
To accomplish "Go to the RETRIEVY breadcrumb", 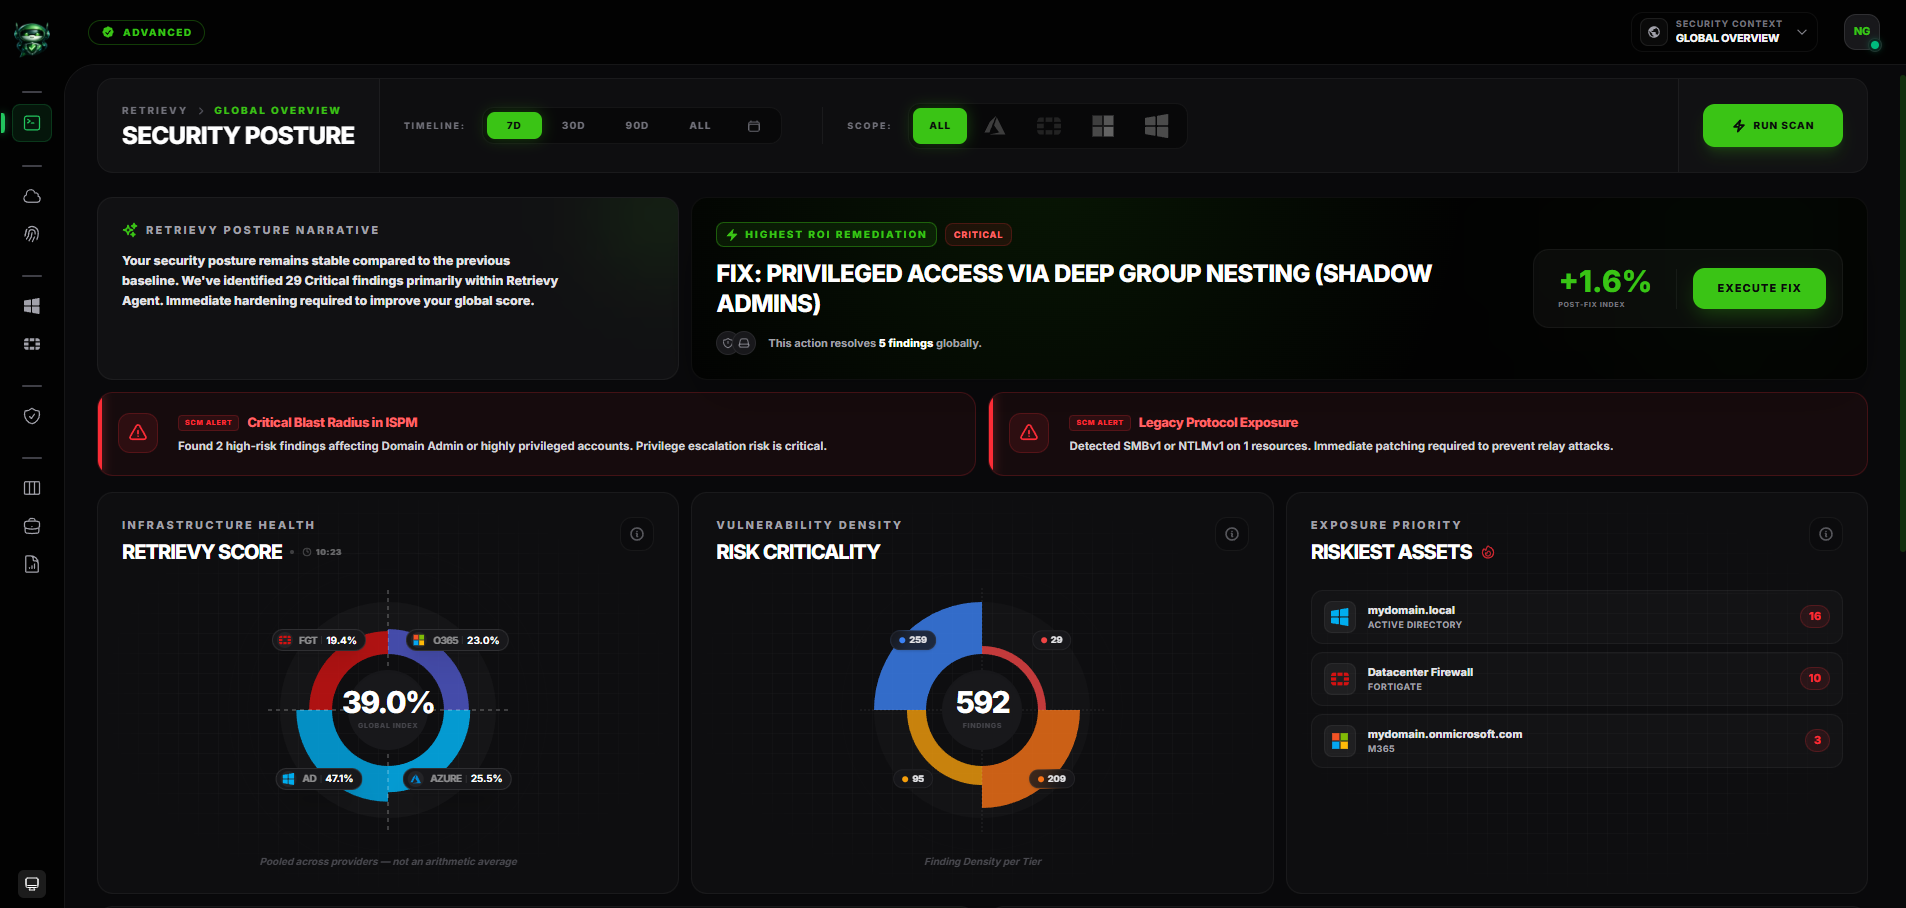I will [x=154, y=111].
